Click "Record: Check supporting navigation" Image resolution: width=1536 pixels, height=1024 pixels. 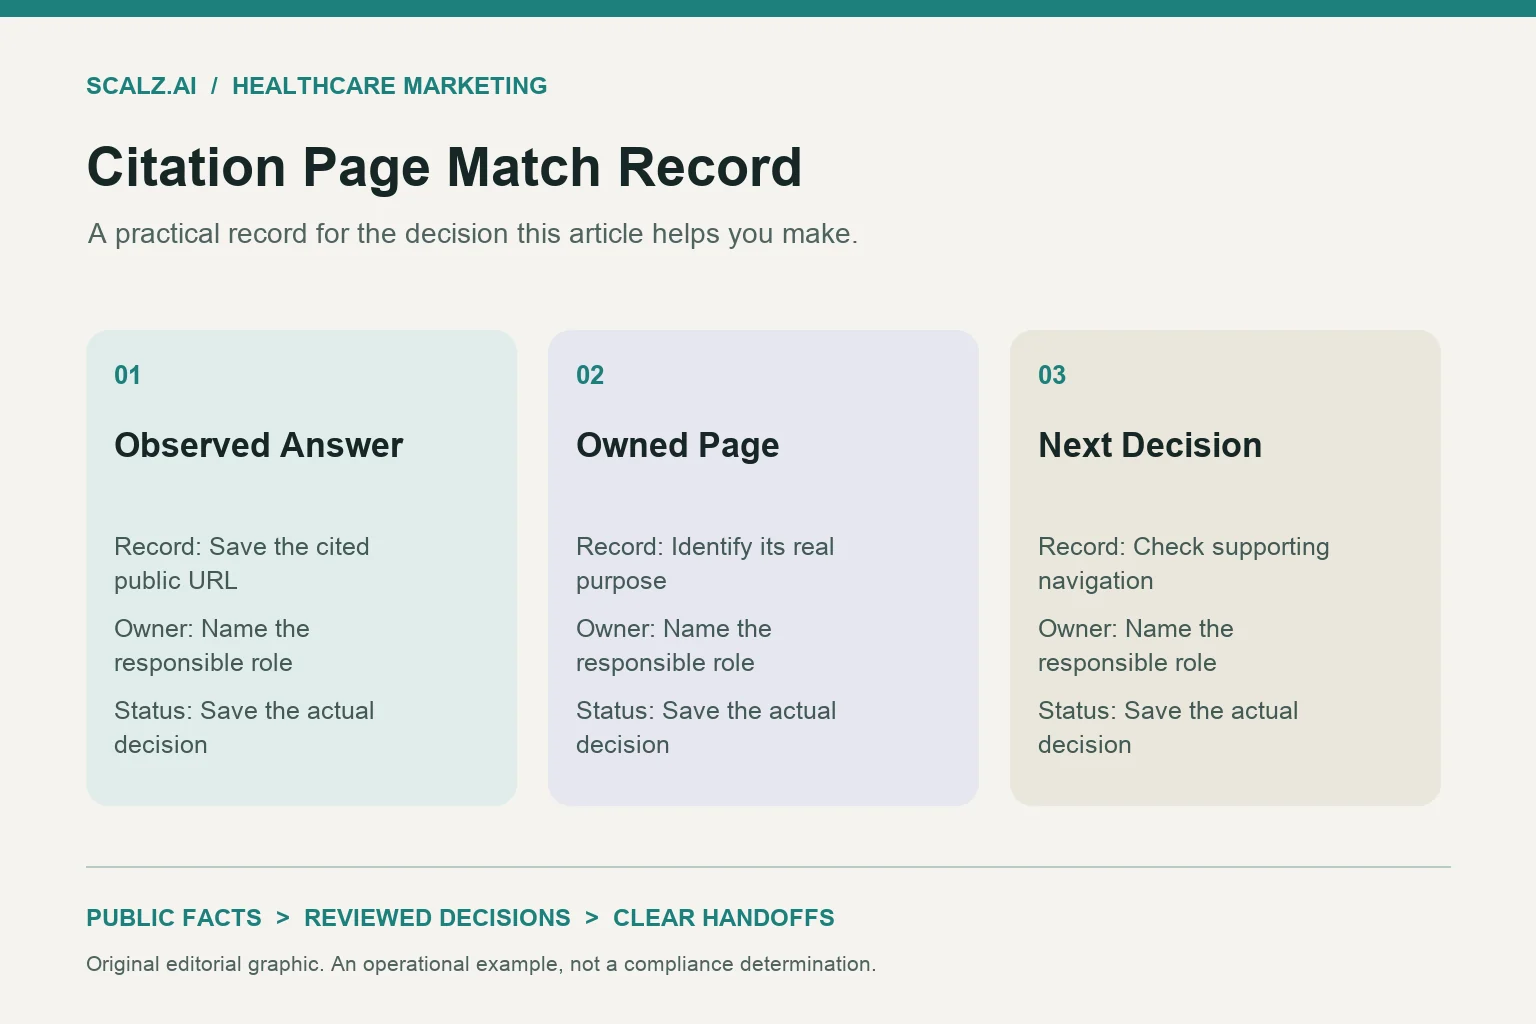1184,563
